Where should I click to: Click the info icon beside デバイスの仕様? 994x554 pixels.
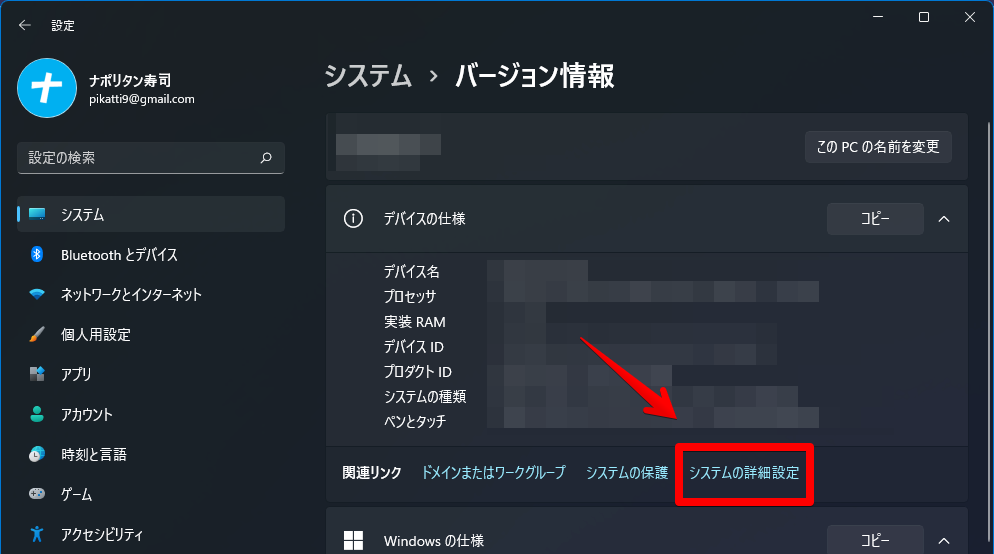[x=353, y=219]
